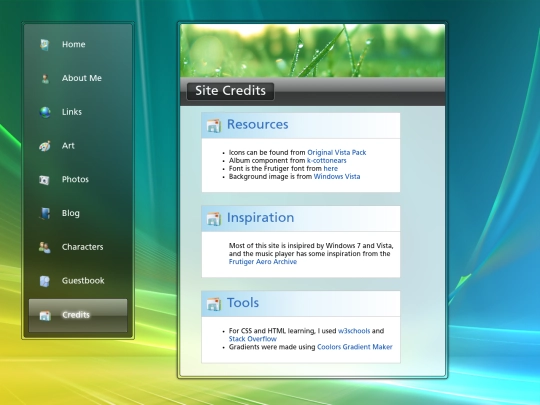Click the Credits icon in sidebar
Screen dimensions: 540x405
click(x=45, y=315)
